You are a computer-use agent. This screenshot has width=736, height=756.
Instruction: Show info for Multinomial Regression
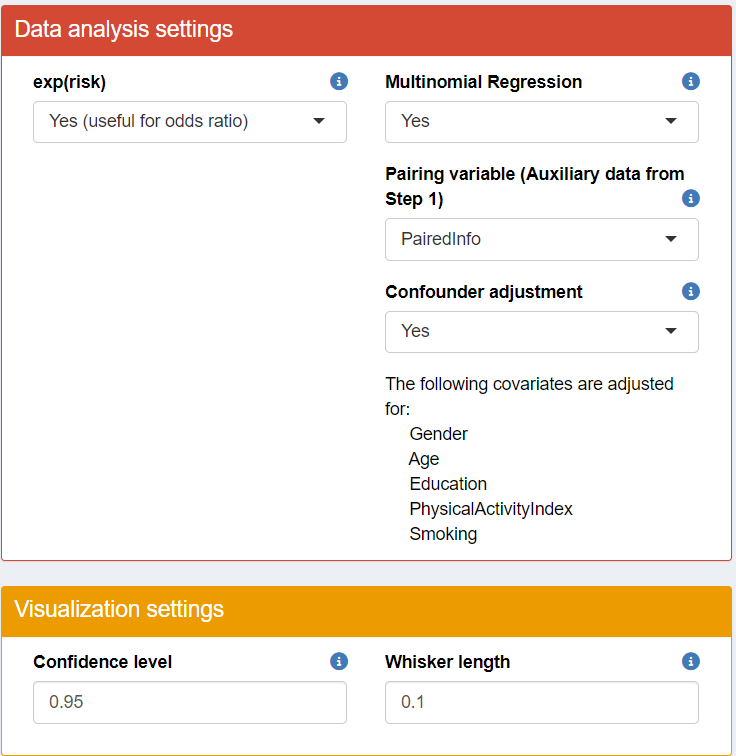tap(690, 81)
